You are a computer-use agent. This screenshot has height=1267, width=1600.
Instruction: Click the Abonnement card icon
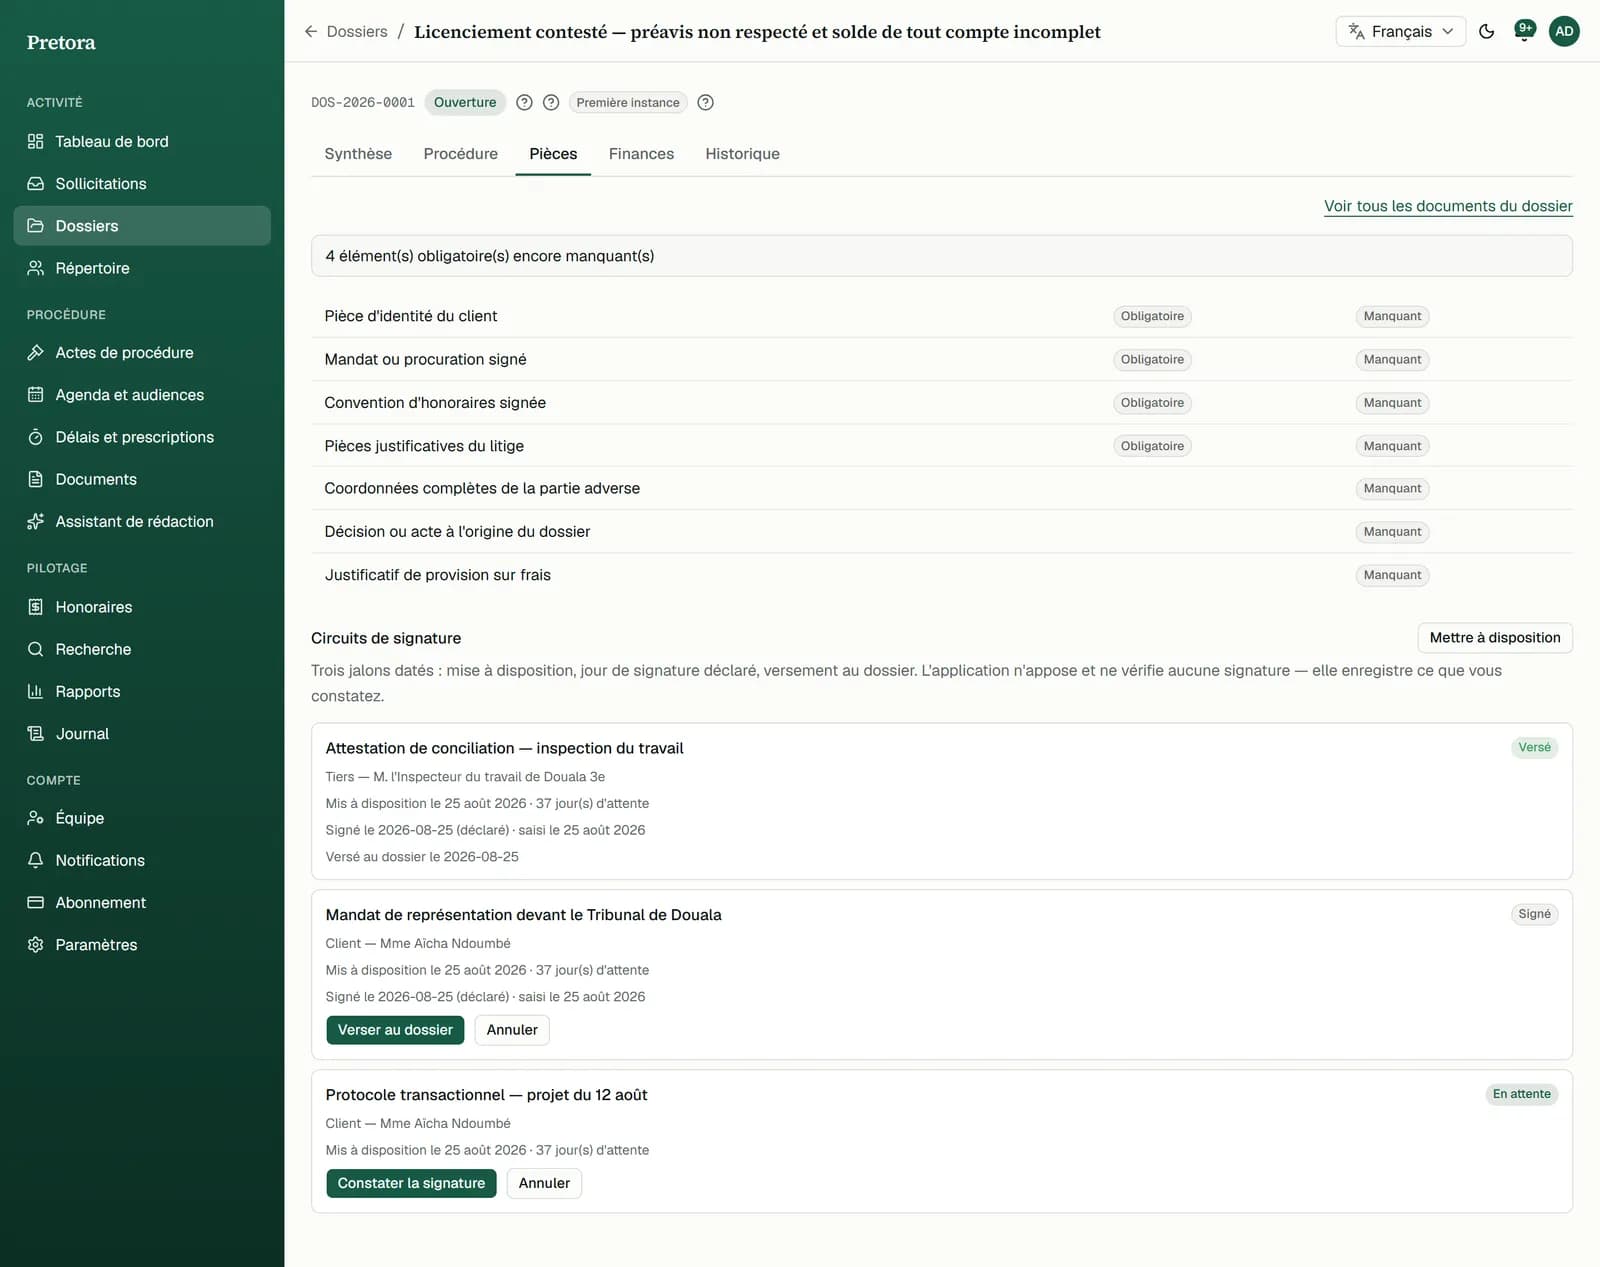tap(35, 903)
